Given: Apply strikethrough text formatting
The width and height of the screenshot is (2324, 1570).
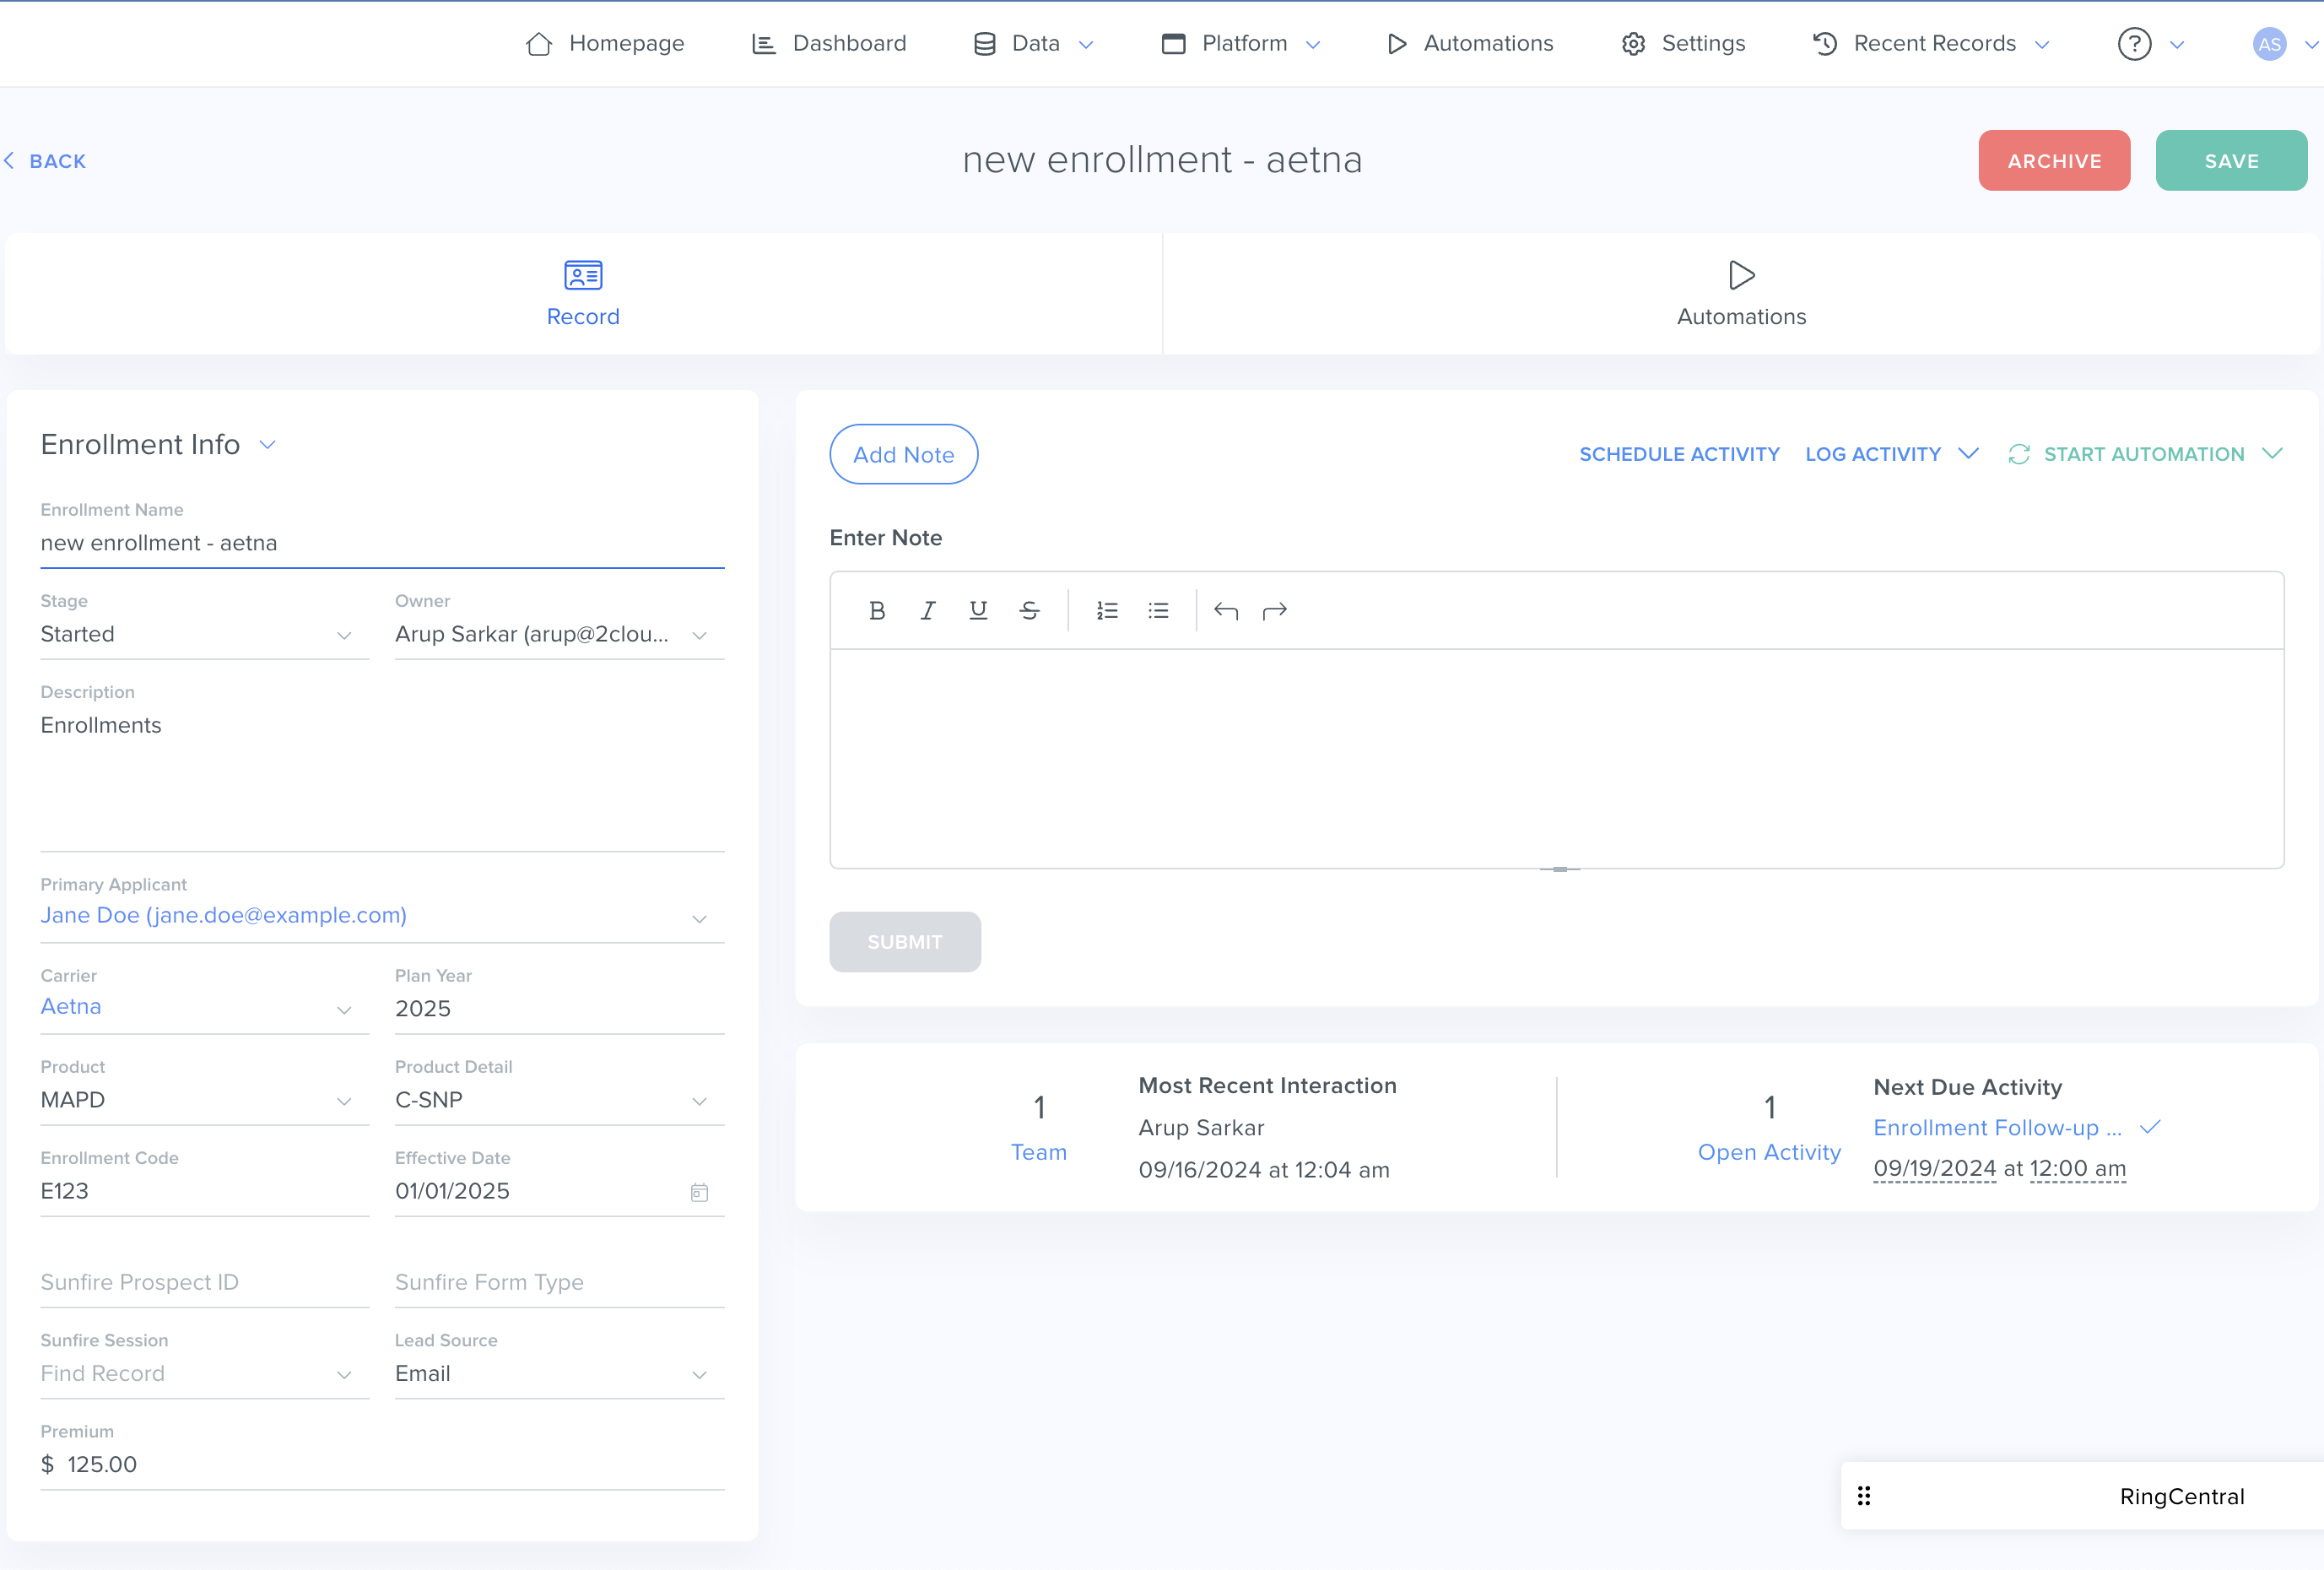Looking at the screenshot, I should [x=1029, y=611].
